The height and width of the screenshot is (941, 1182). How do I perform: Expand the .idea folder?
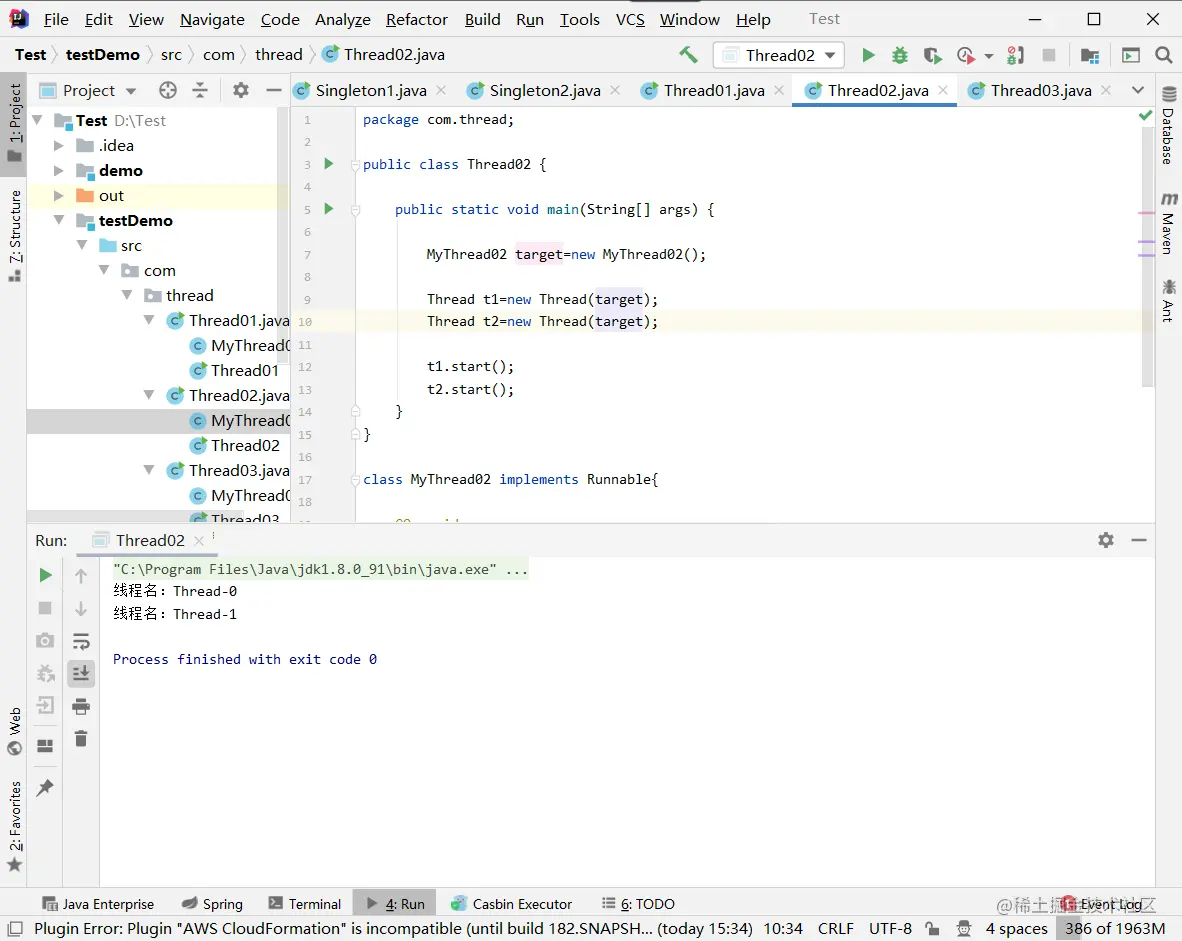point(58,146)
